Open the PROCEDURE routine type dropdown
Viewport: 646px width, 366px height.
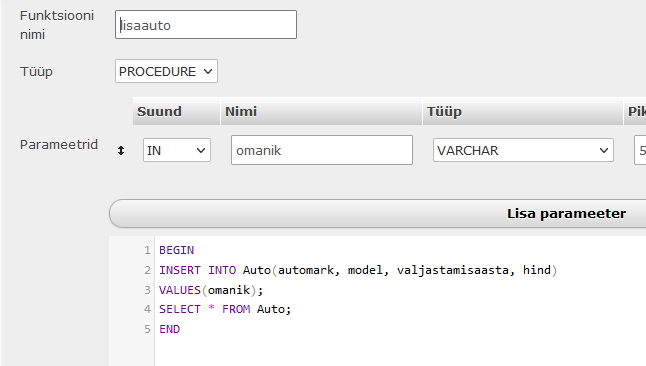coord(166,71)
